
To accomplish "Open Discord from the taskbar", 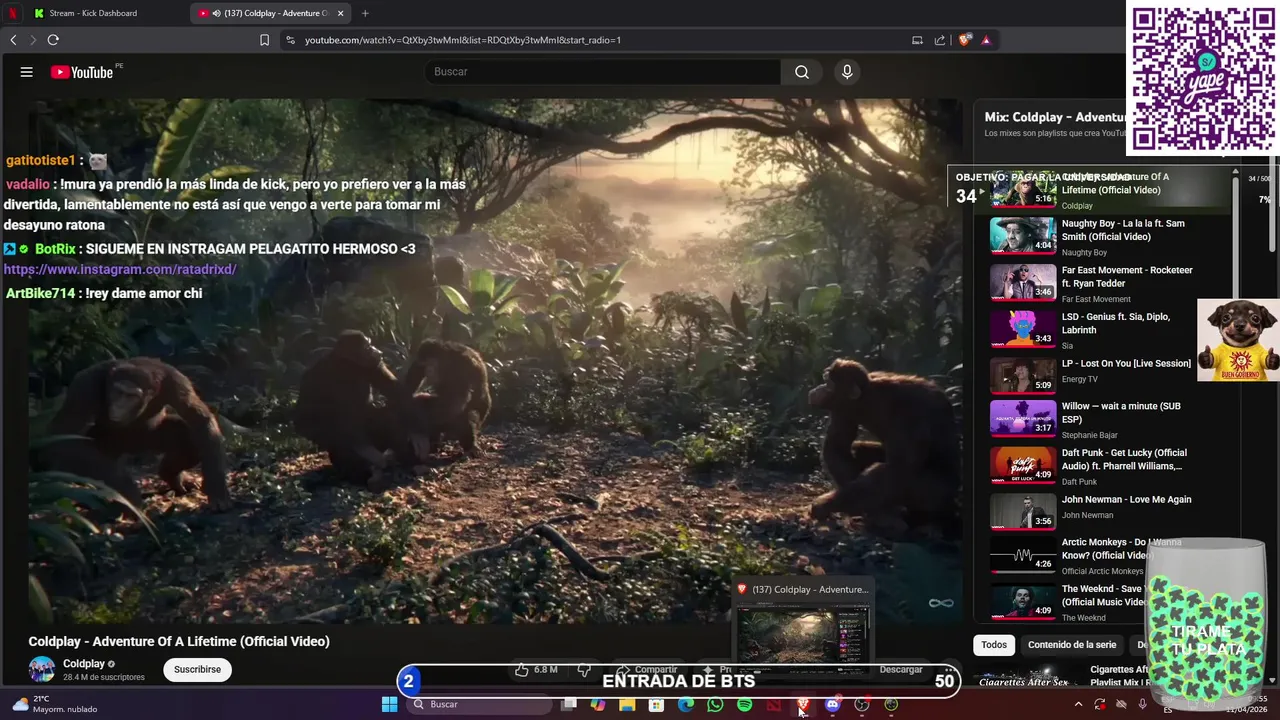I will (x=832, y=704).
